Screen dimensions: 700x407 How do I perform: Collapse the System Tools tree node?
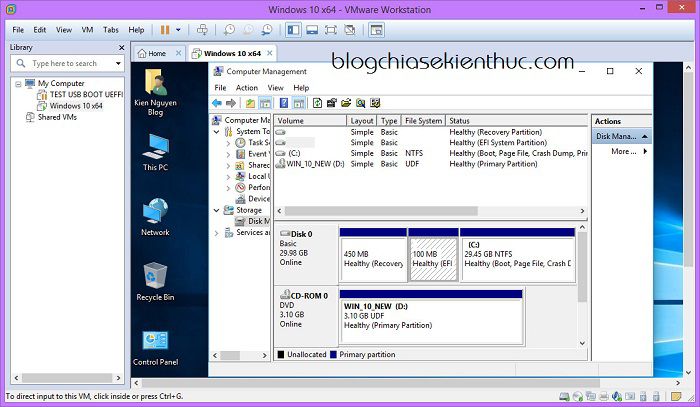click(217, 132)
